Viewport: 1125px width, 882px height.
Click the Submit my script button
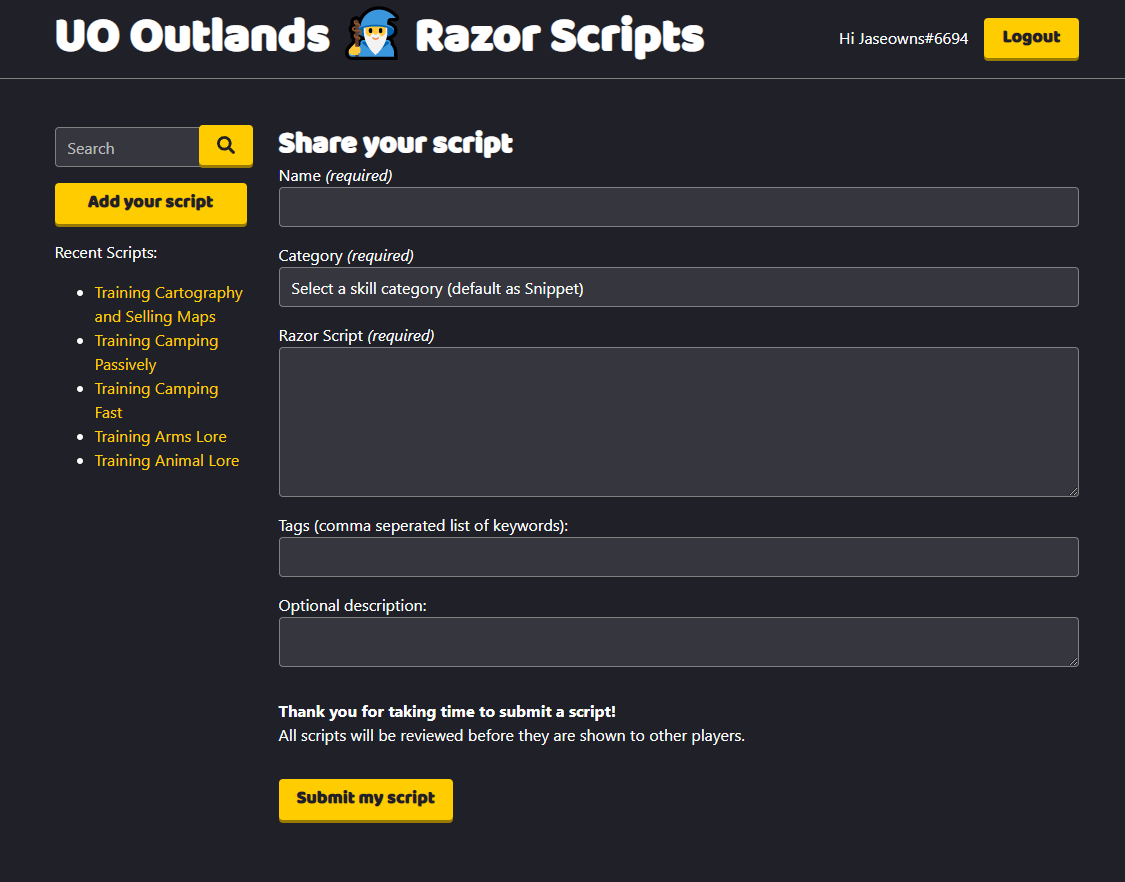click(x=365, y=800)
